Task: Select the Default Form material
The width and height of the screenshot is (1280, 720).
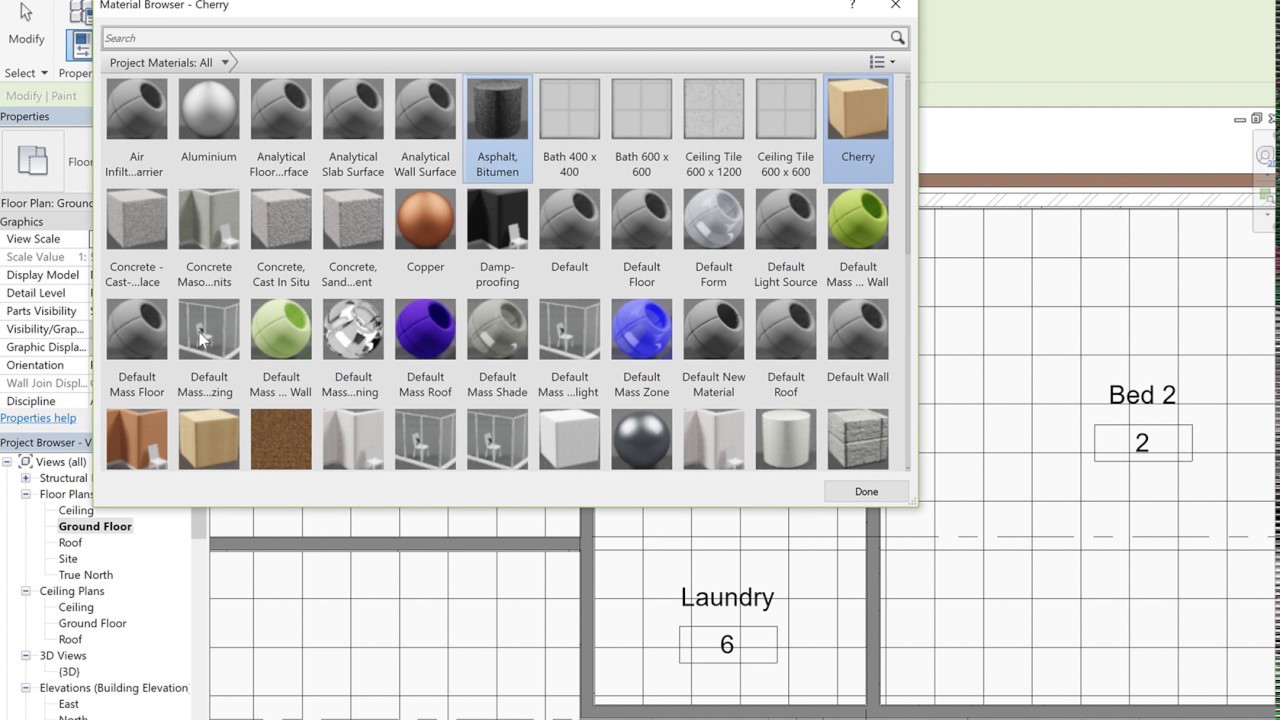Action: (x=713, y=238)
